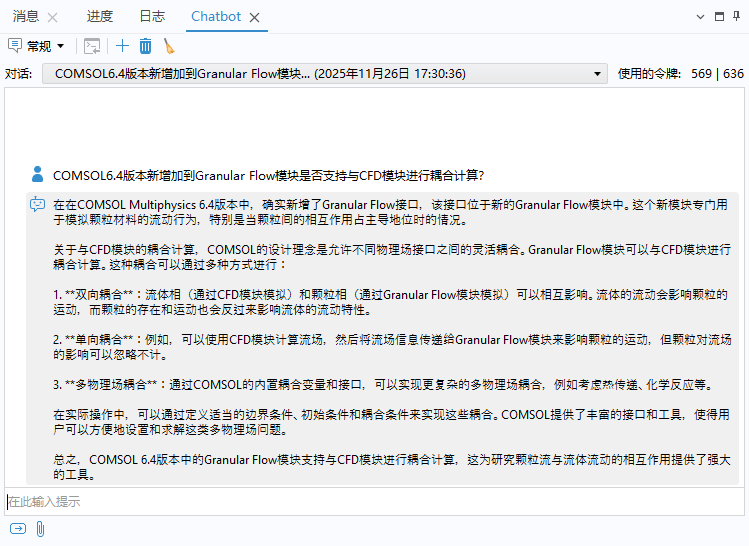Image resolution: width=749 pixels, height=546 pixels.
Task: Click the paragraph starting 关于与CFD模块
Action: click(392, 257)
